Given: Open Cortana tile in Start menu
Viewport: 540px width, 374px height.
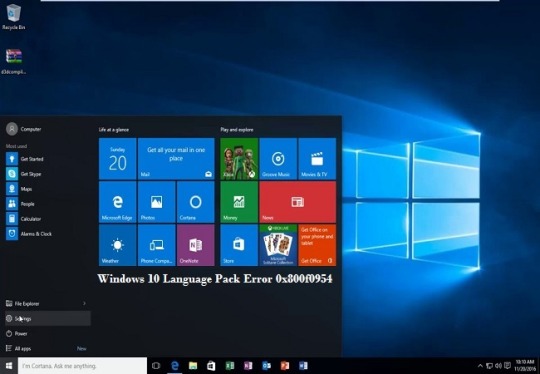Looking at the screenshot, I should (x=196, y=202).
